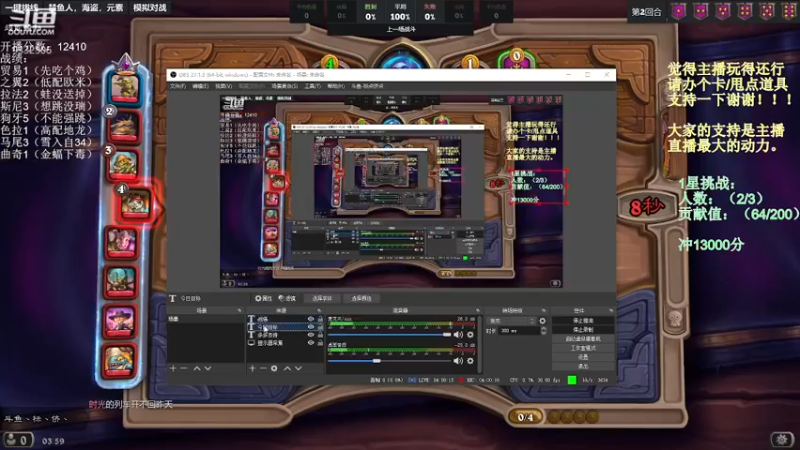Pop out the Audio Mixer dock panel
Image resolution: width=800 pixels, height=450 pixels.
[x=478, y=310]
